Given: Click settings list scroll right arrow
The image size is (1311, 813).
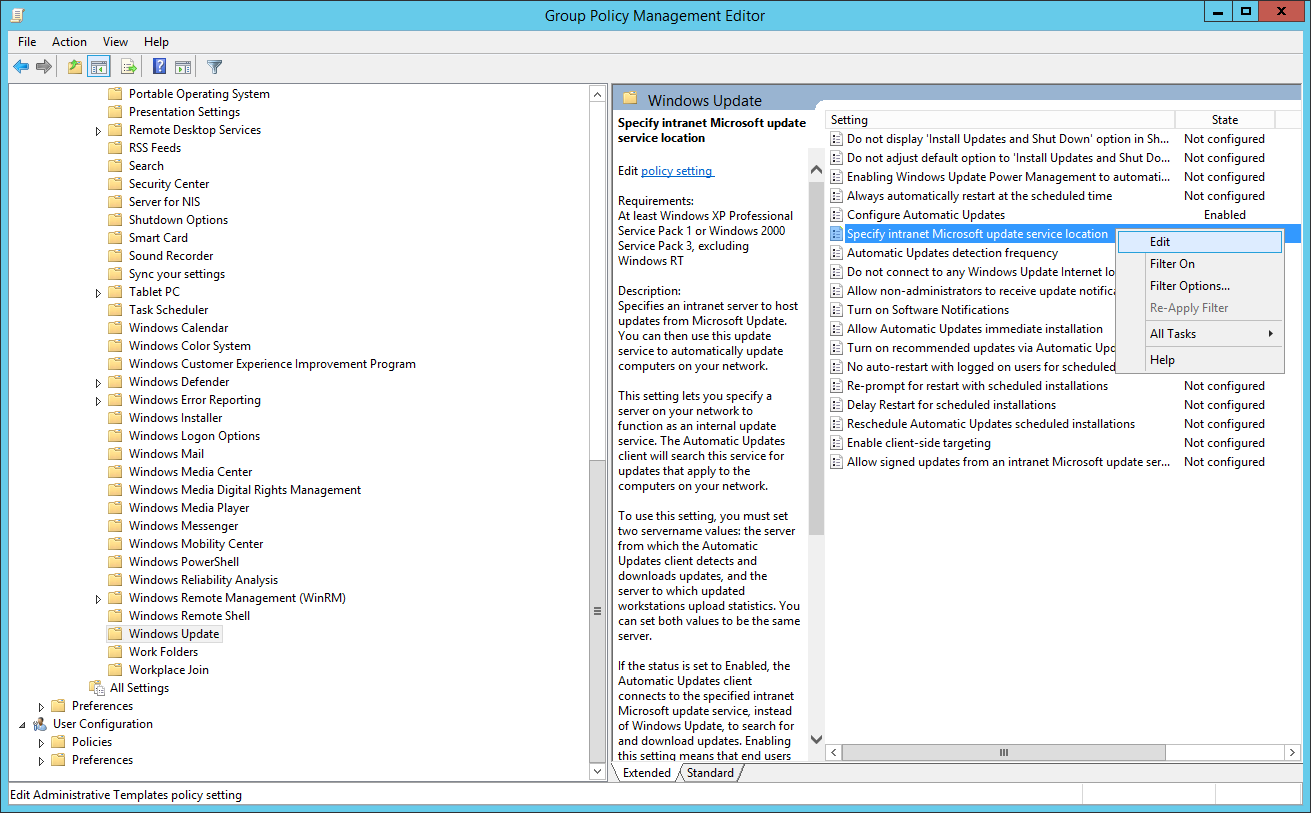Looking at the screenshot, I should [x=1294, y=752].
